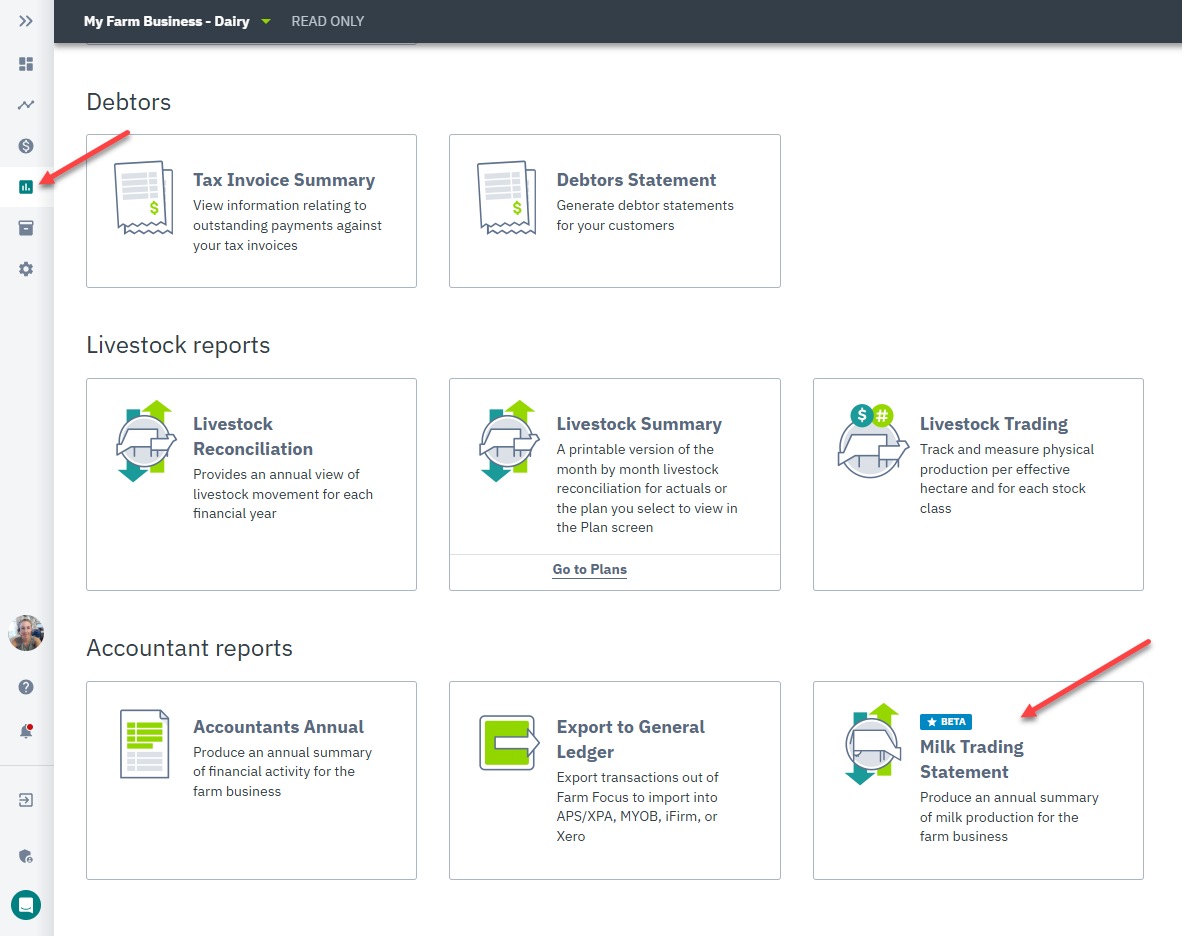Click the dollar coin icon in the sidebar
The width and height of the screenshot is (1182, 936).
tap(26, 145)
